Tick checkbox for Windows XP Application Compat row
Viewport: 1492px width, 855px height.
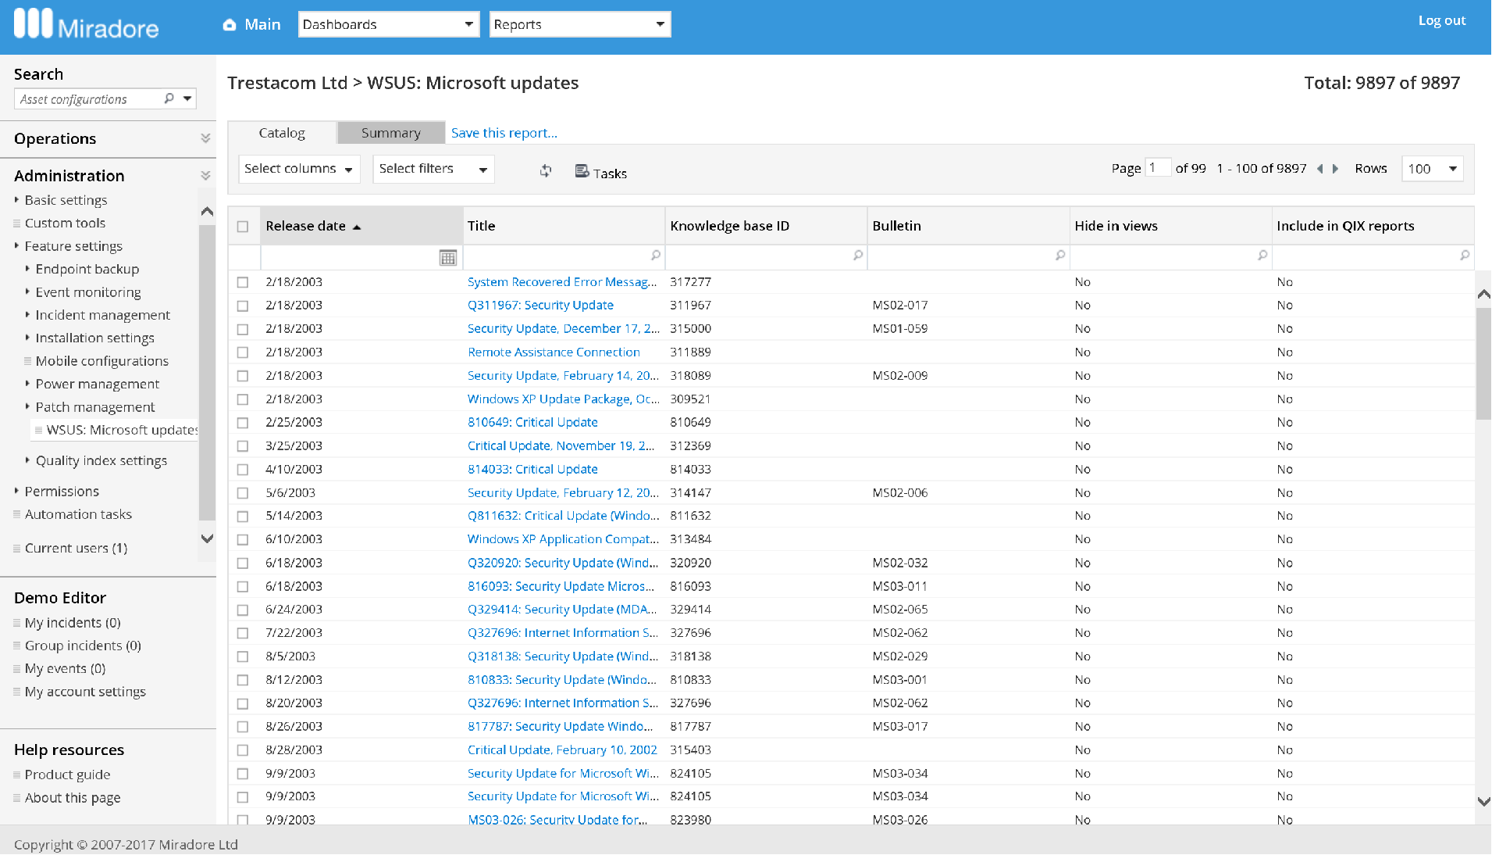243,540
